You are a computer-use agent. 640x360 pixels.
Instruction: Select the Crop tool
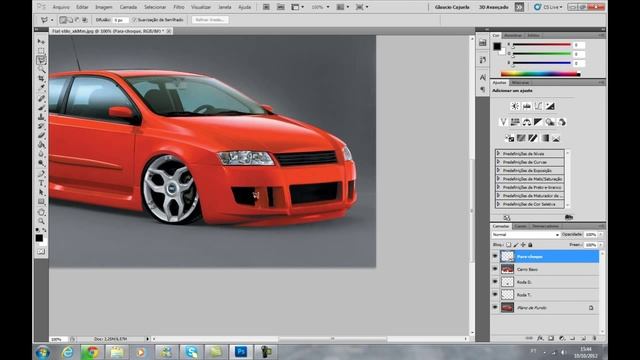click(x=41, y=78)
